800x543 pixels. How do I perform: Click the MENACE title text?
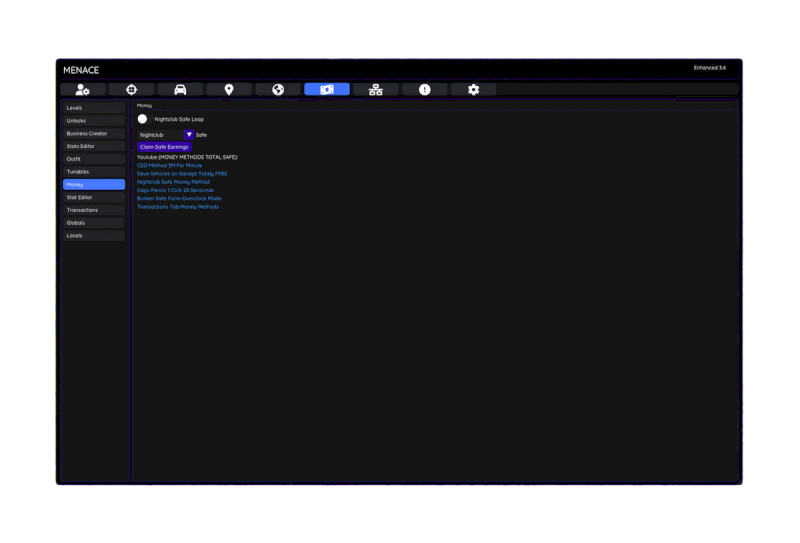[81, 70]
